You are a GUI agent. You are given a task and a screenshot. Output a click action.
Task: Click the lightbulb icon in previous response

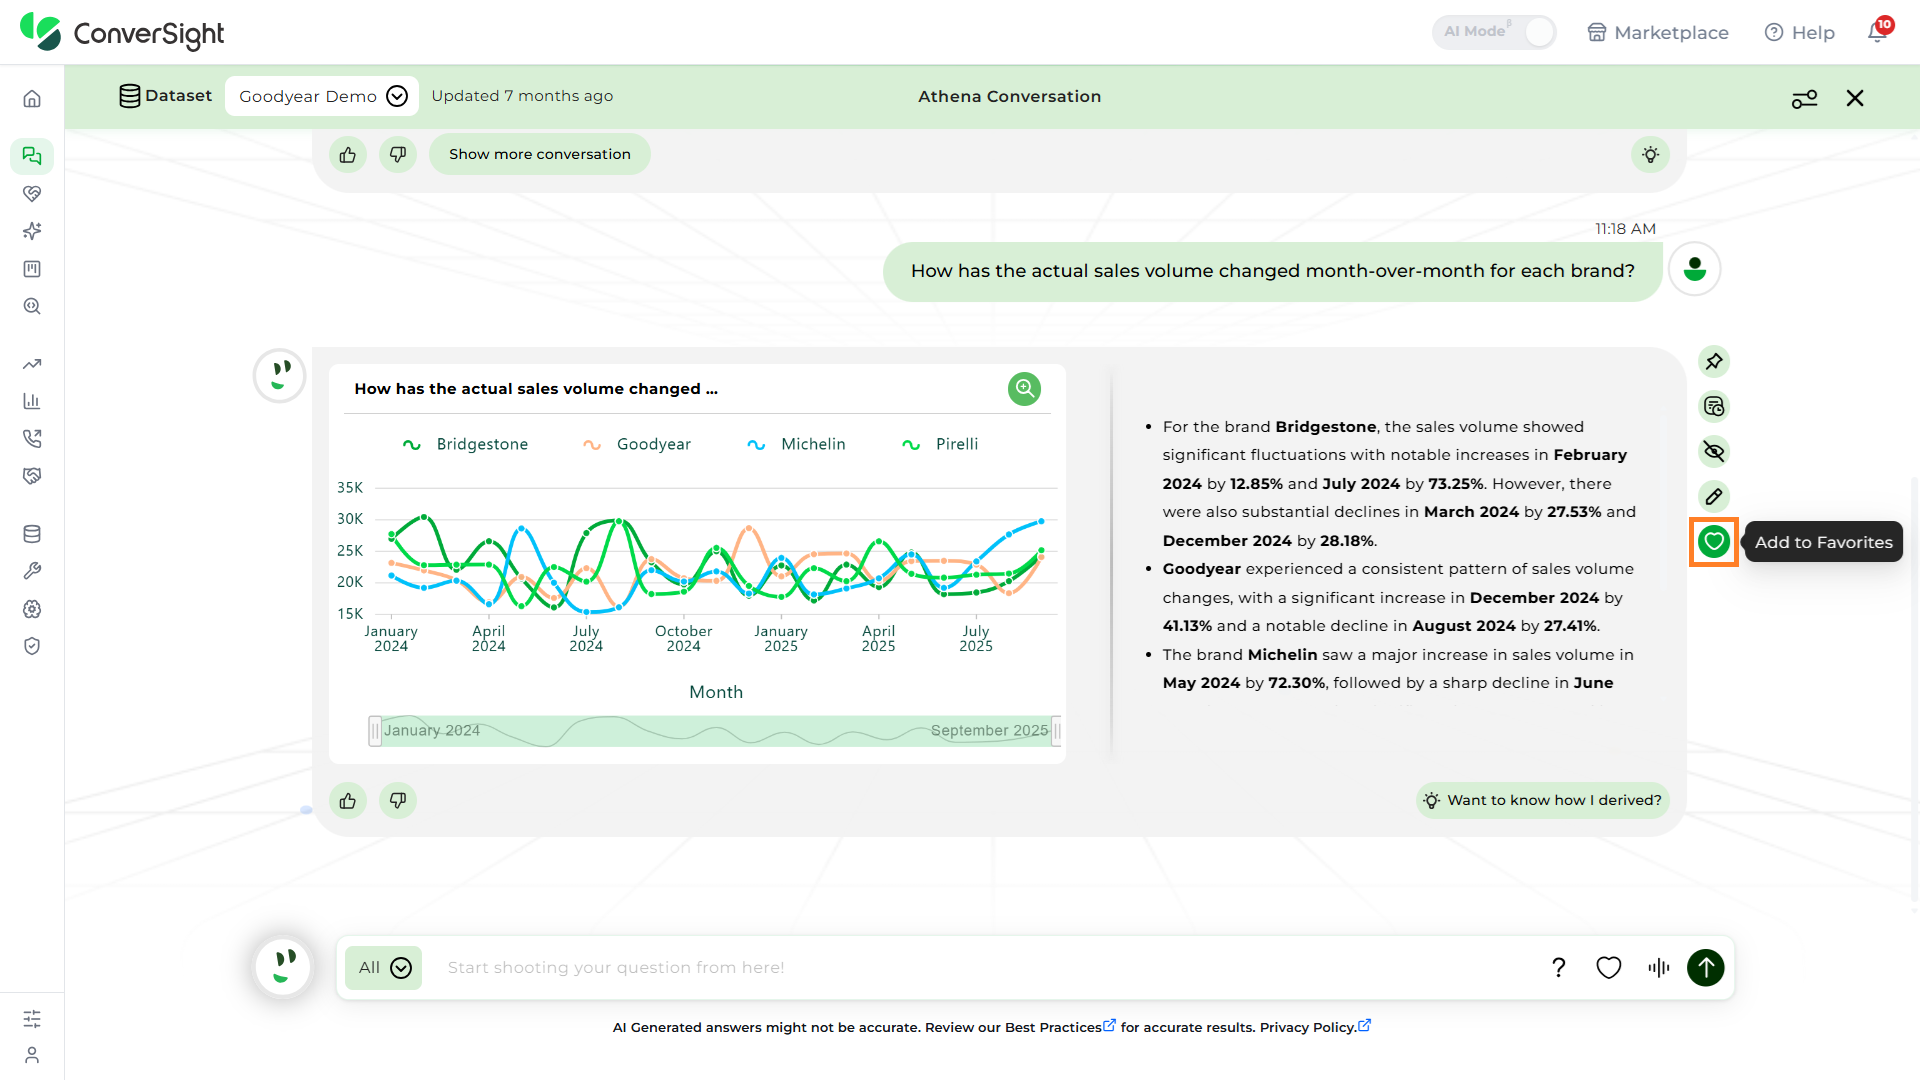pos(1651,155)
